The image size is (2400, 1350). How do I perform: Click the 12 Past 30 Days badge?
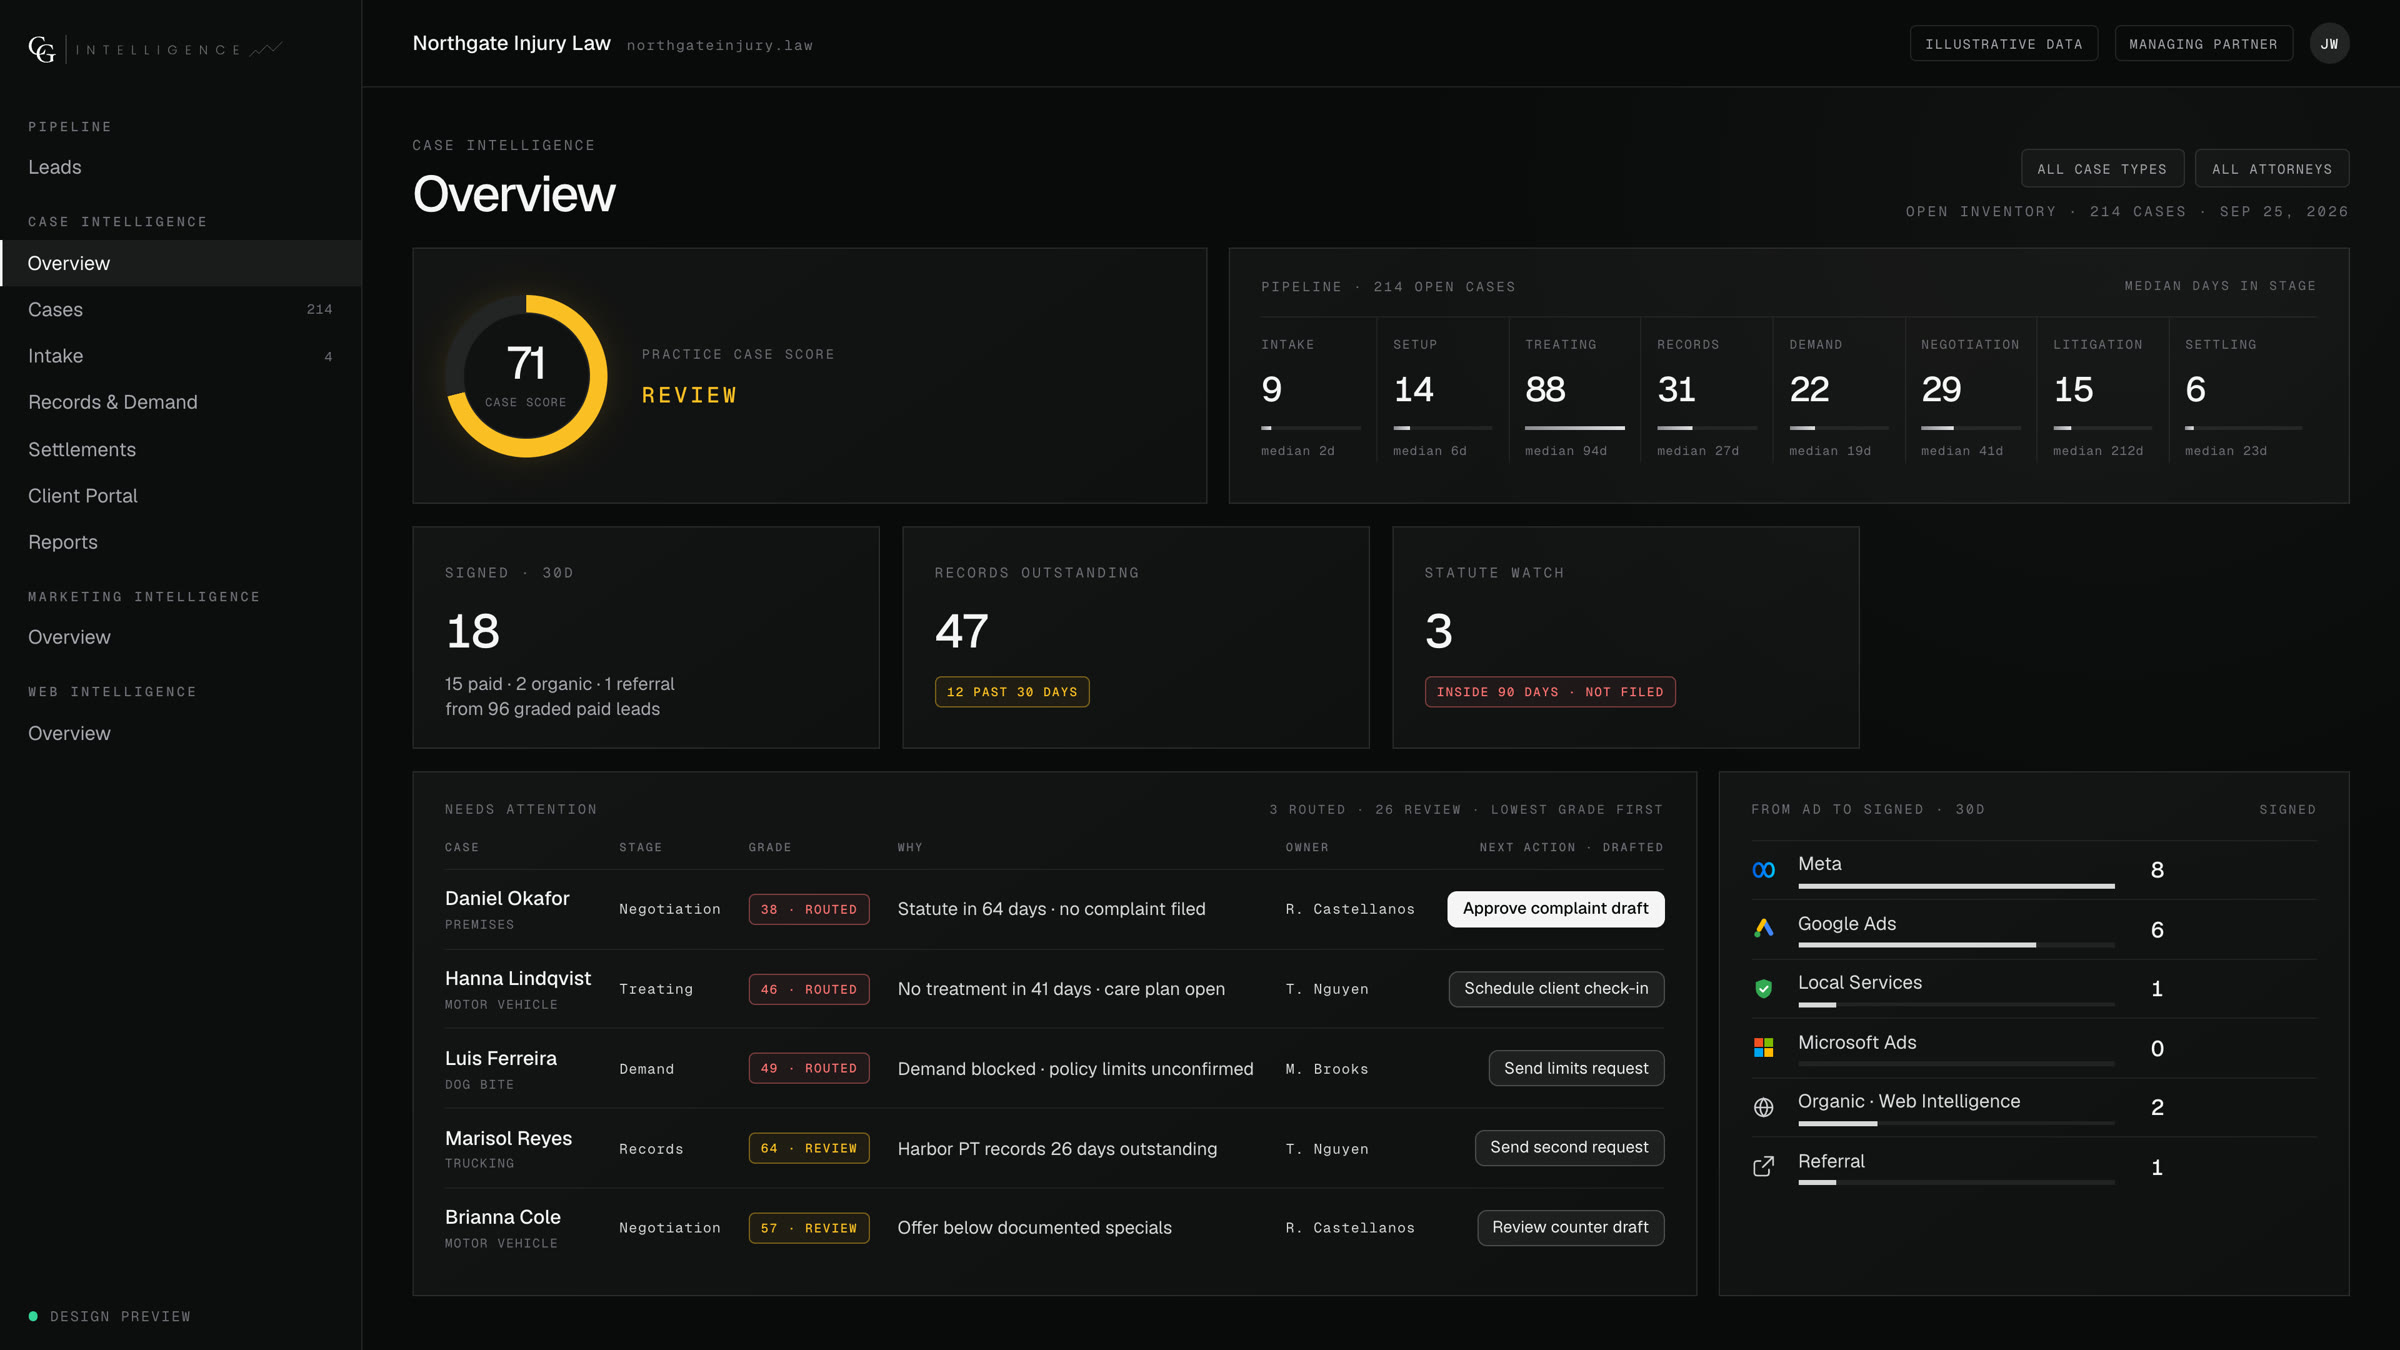pyautogui.click(x=1011, y=692)
